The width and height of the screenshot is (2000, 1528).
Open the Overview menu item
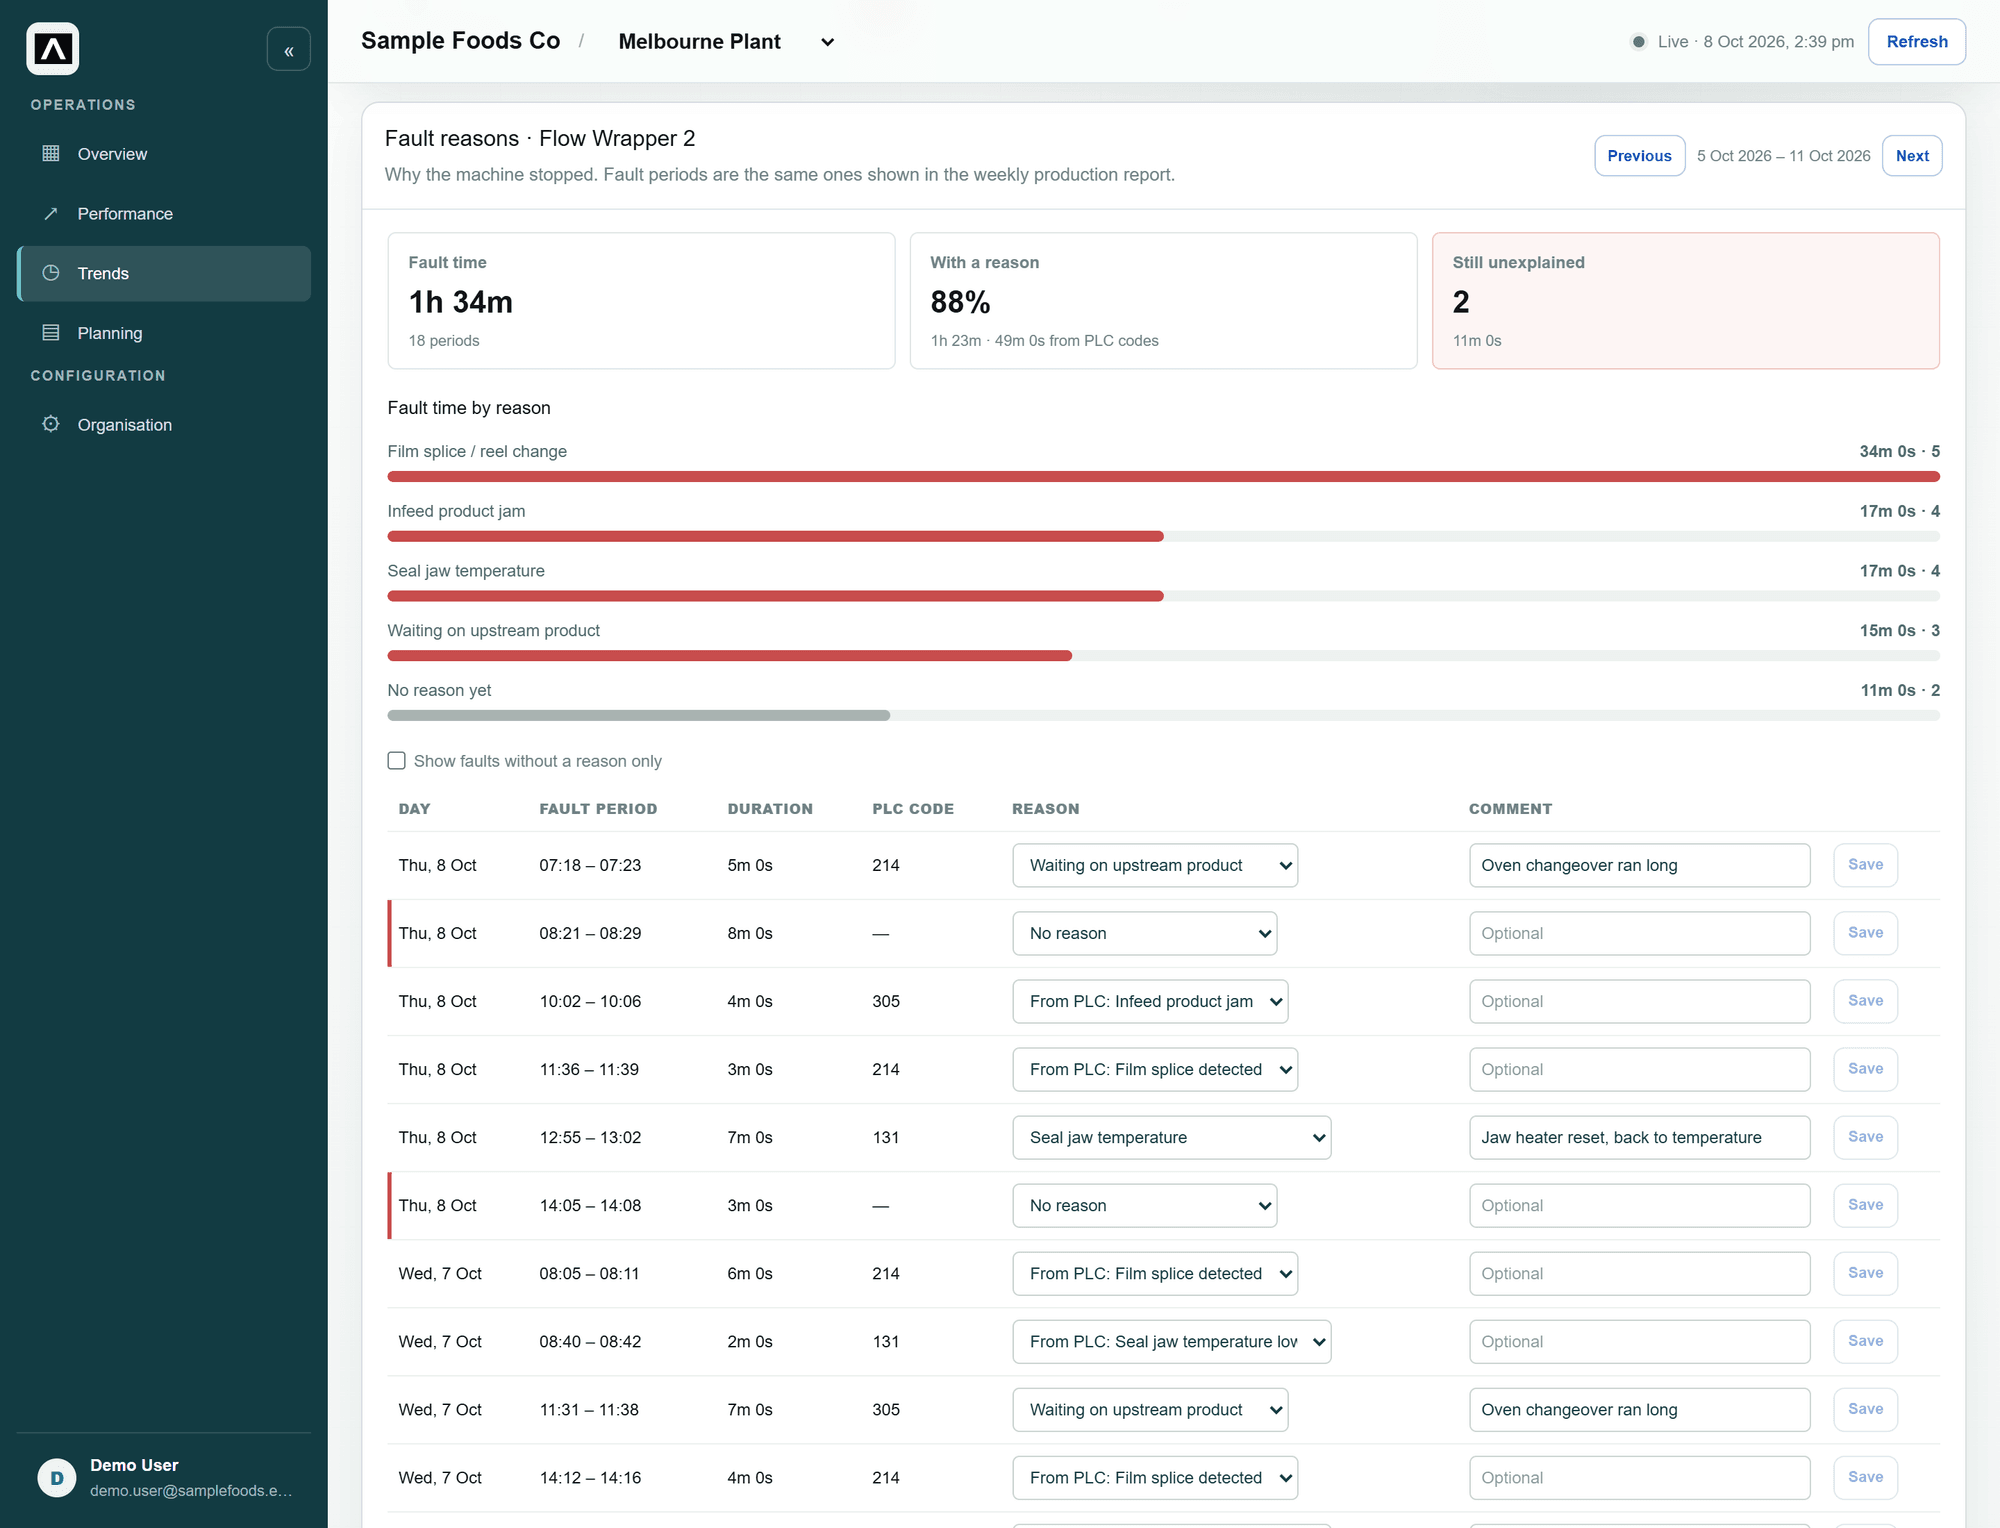(164, 154)
